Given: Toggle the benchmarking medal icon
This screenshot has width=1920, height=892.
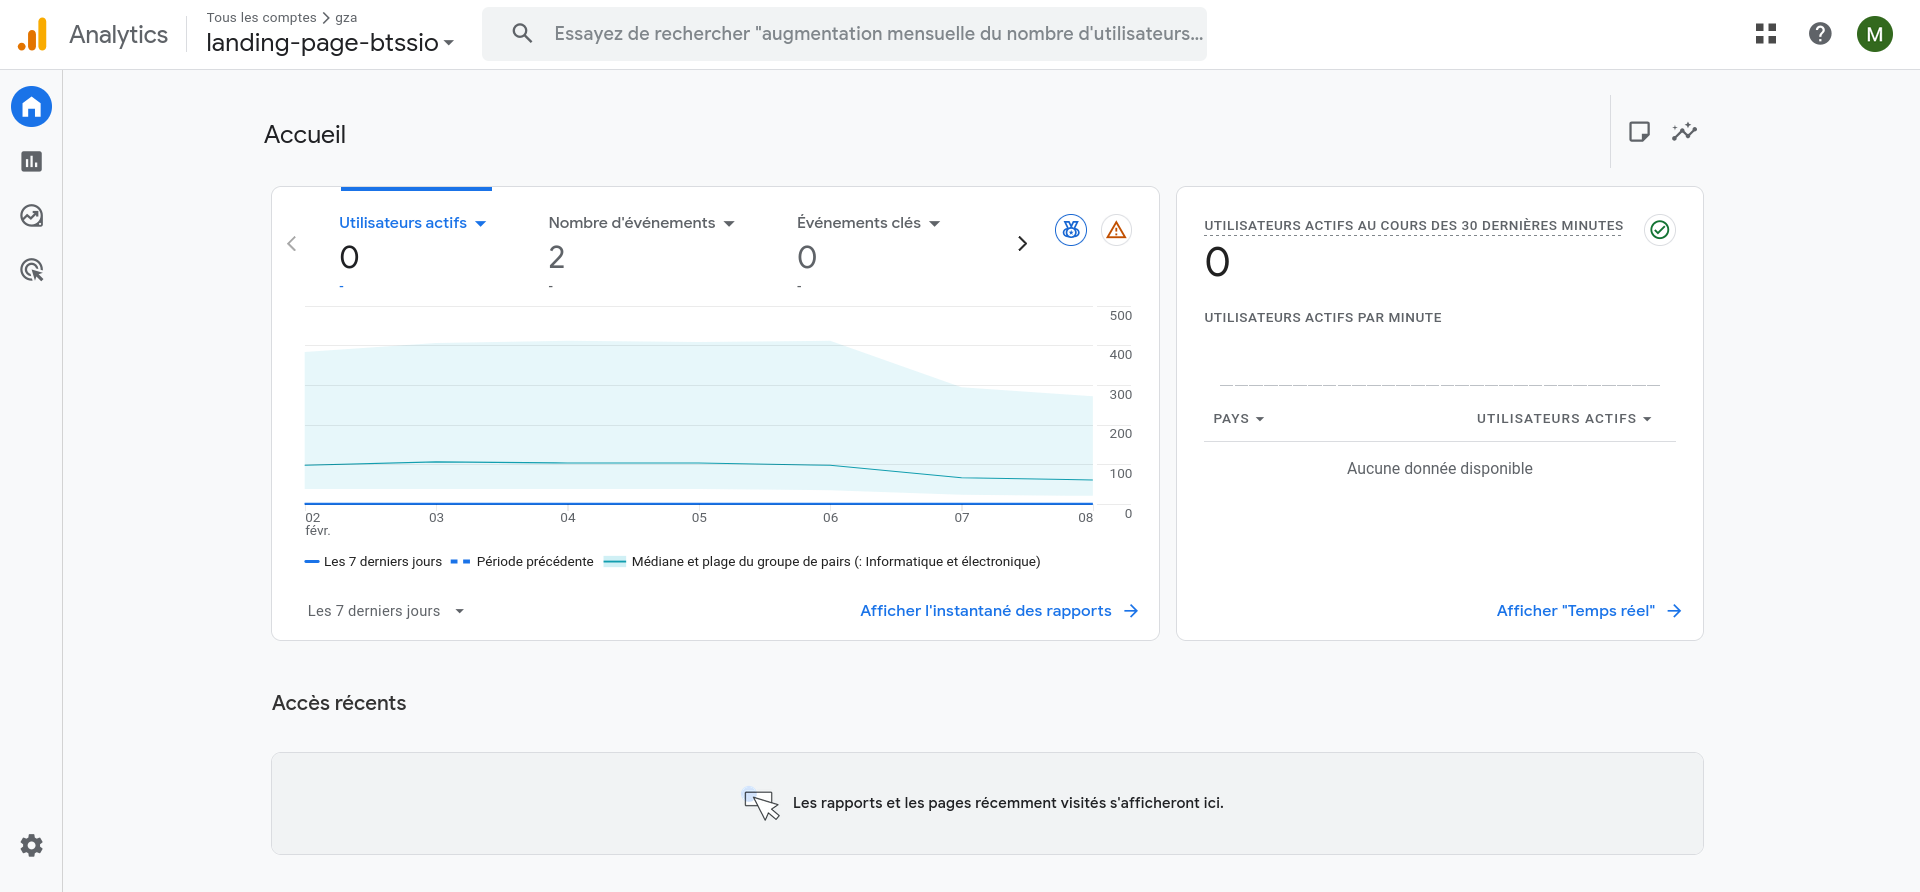Looking at the screenshot, I should pyautogui.click(x=1071, y=230).
